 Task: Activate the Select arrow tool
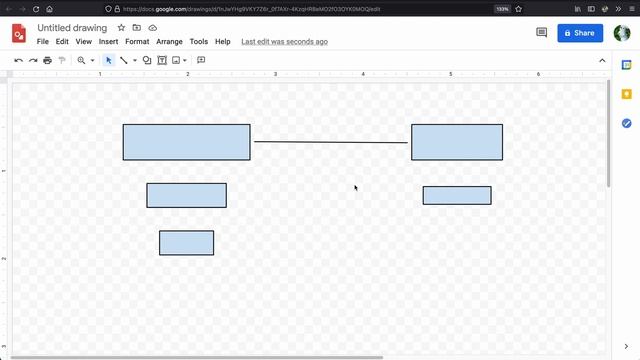click(109, 60)
